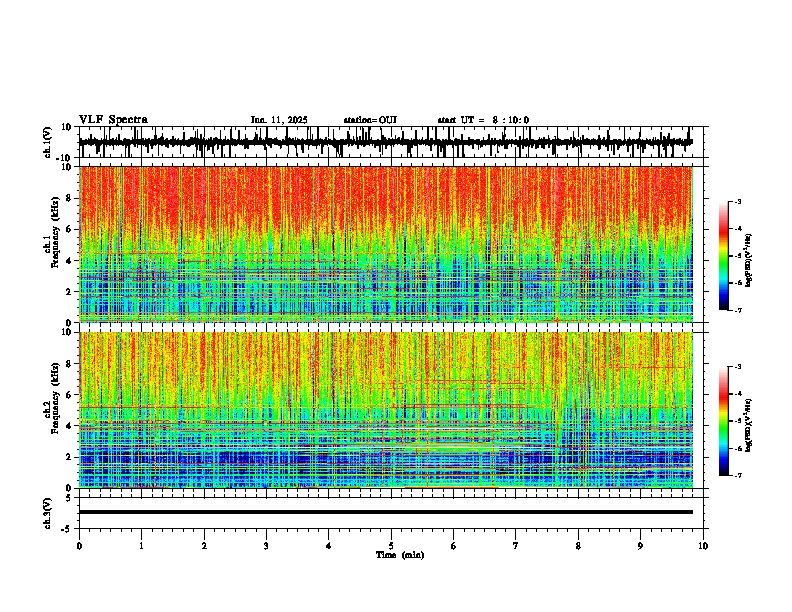
Task: Click the "8" tick on the time axis
Action: click(578, 546)
